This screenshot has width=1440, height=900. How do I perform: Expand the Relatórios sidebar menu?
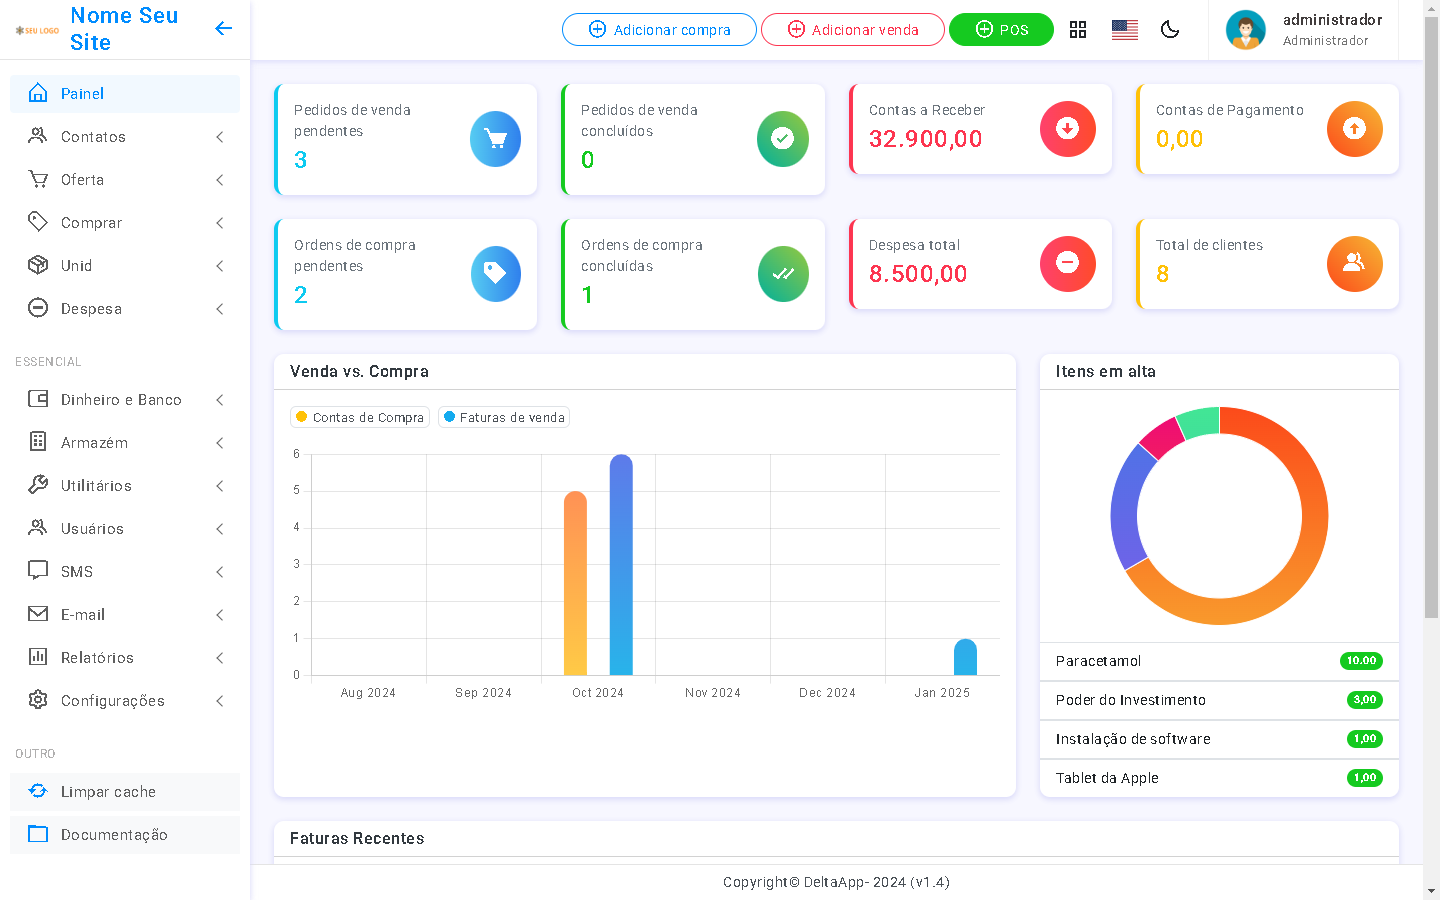pos(125,658)
